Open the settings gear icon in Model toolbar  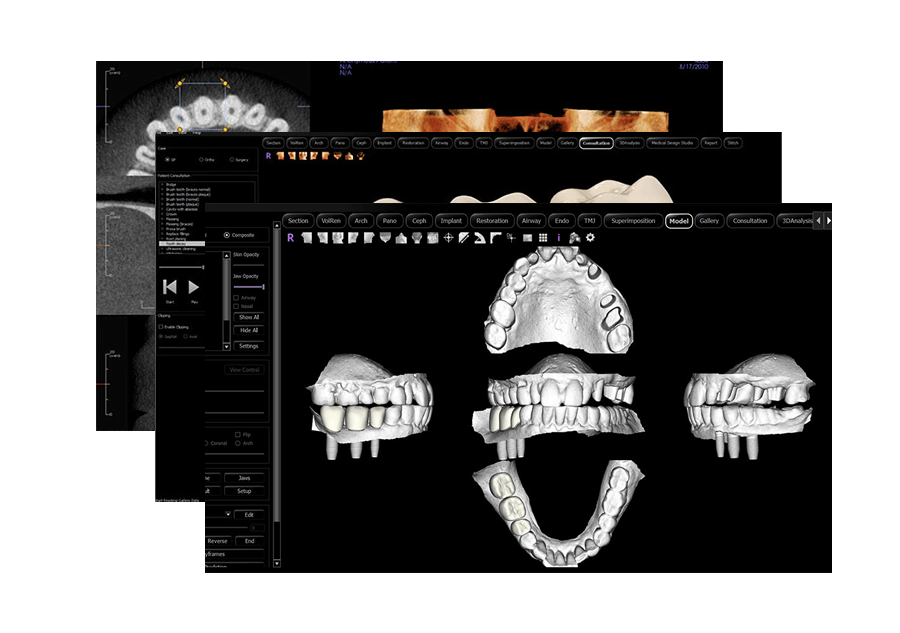tap(590, 238)
